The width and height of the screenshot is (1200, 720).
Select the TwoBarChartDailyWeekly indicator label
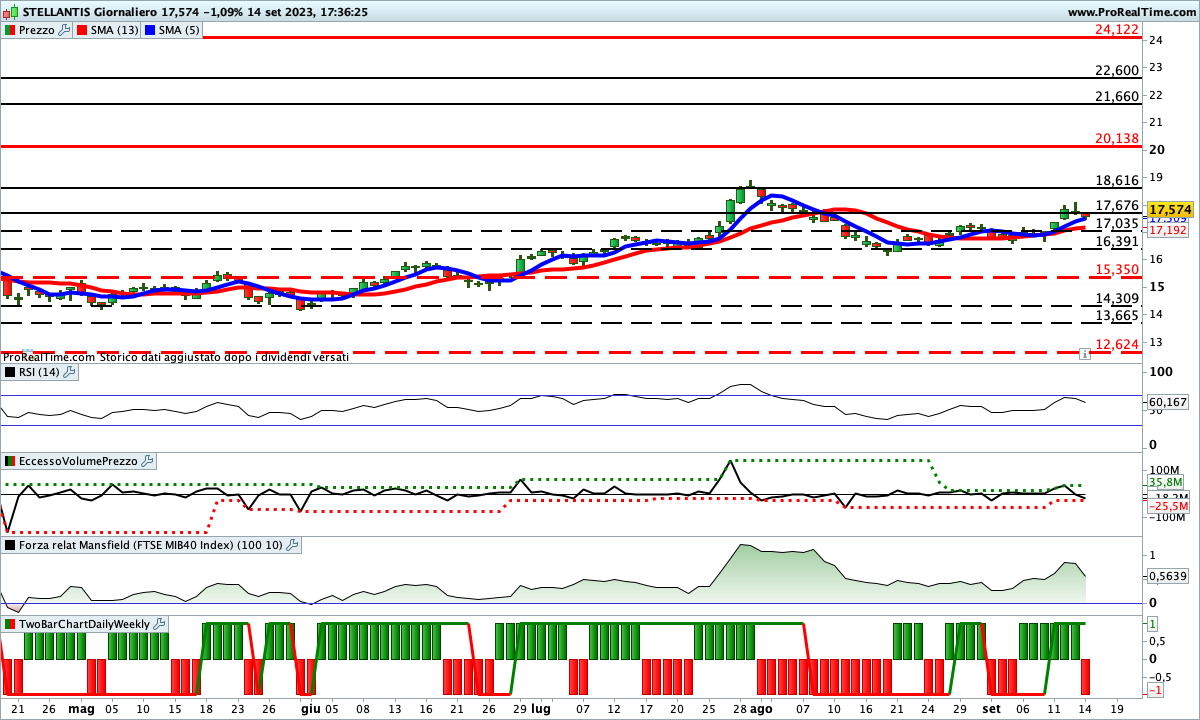click(85, 624)
